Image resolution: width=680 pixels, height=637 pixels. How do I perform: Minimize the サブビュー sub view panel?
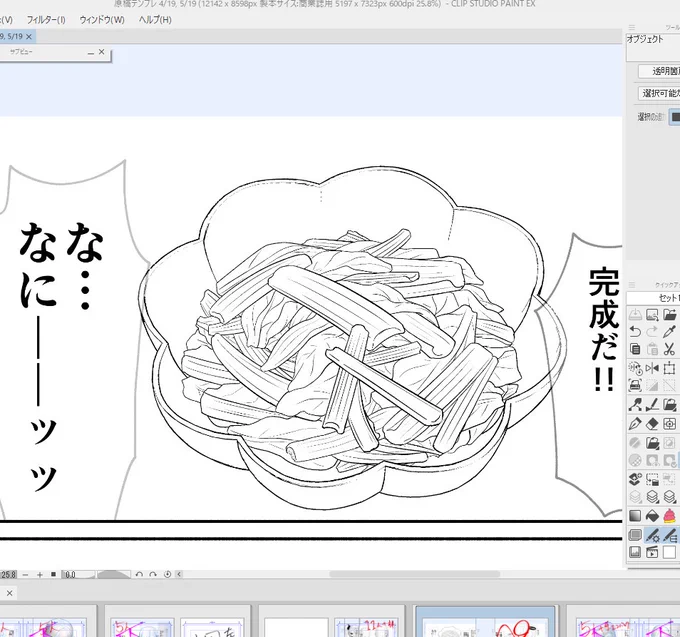click(x=91, y=52)
